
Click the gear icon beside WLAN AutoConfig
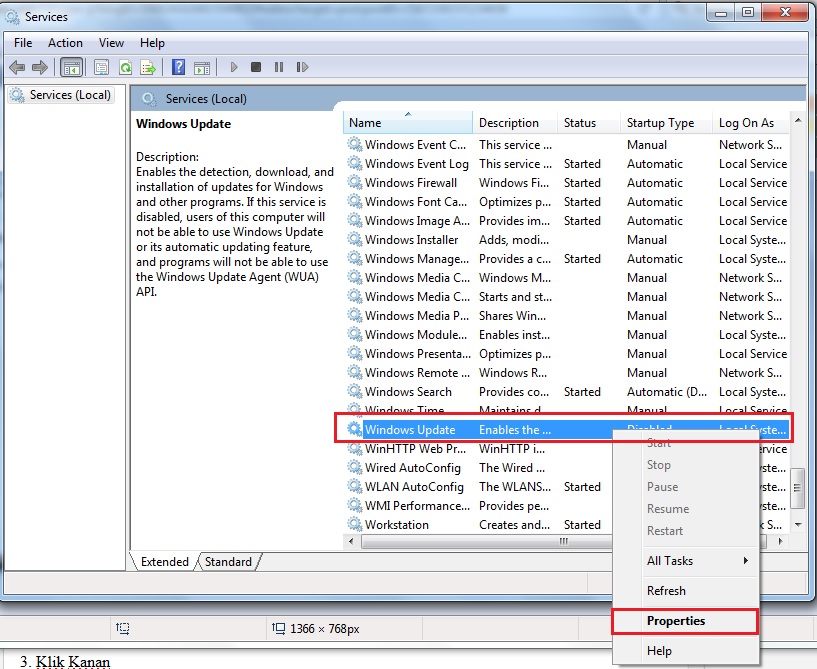click(x=355, y=486)
